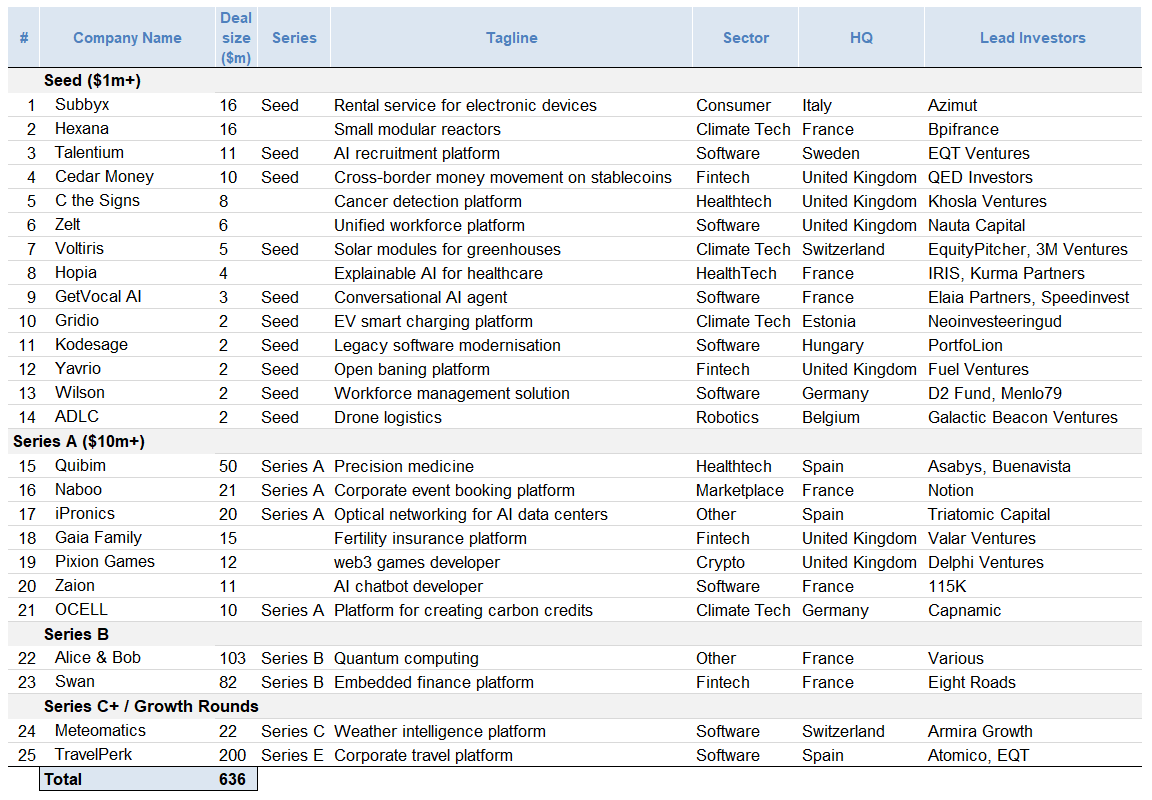Select the Triatomic Capital investor cell

989,514
